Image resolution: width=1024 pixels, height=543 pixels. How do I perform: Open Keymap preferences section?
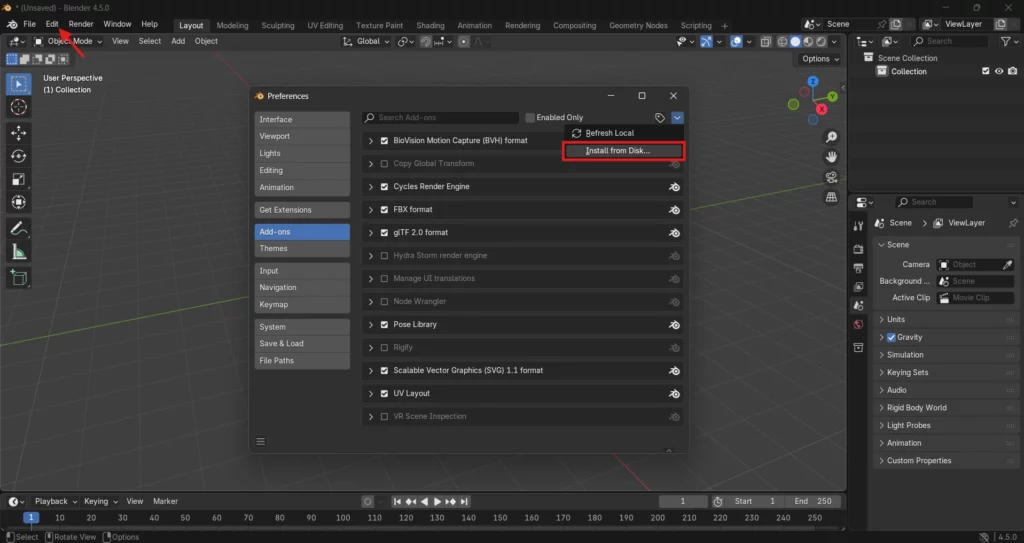click(x=302, y=304)
